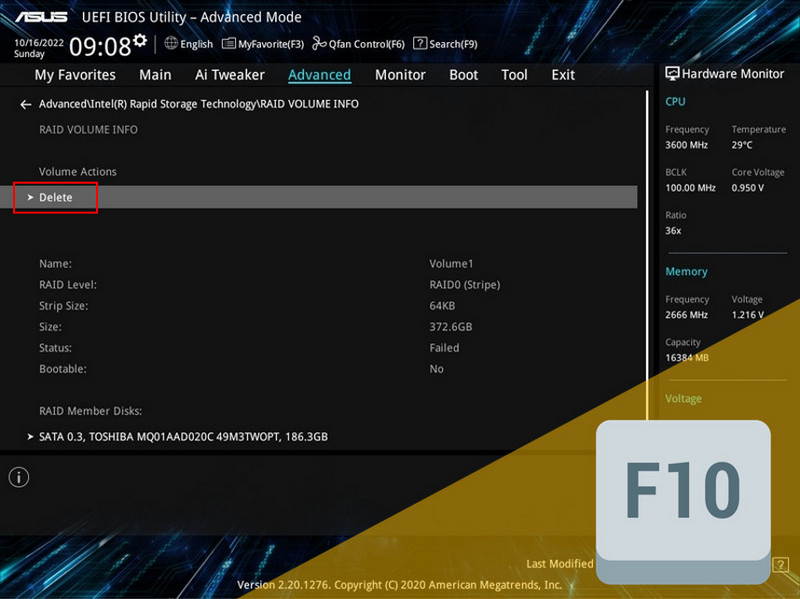Click the info icon at bottom left
This screenshot has width=800, height=599.
click(19, 478)
